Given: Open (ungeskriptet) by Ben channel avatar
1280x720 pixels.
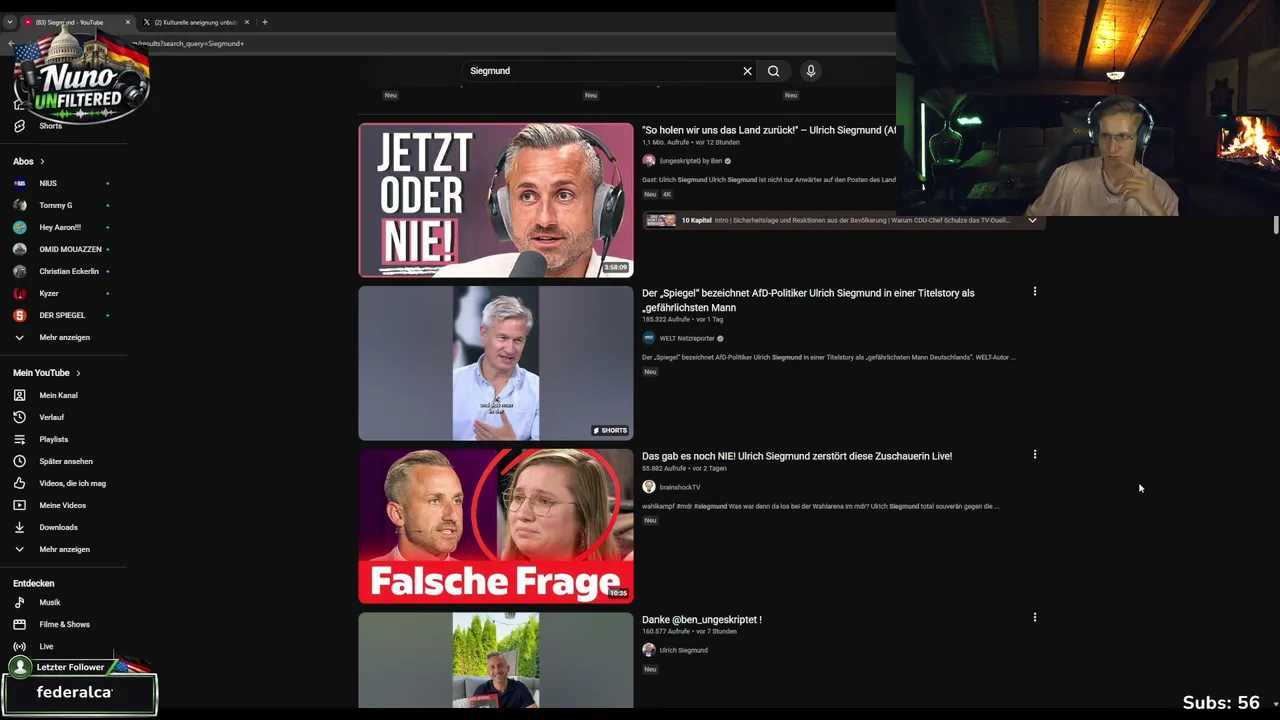Looking at the screenshot, I should [x=649, y=160].
